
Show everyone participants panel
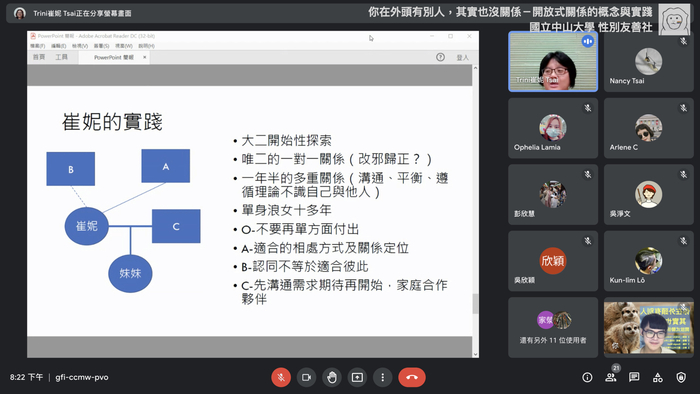pyautogui.click(x=611, y=377)
